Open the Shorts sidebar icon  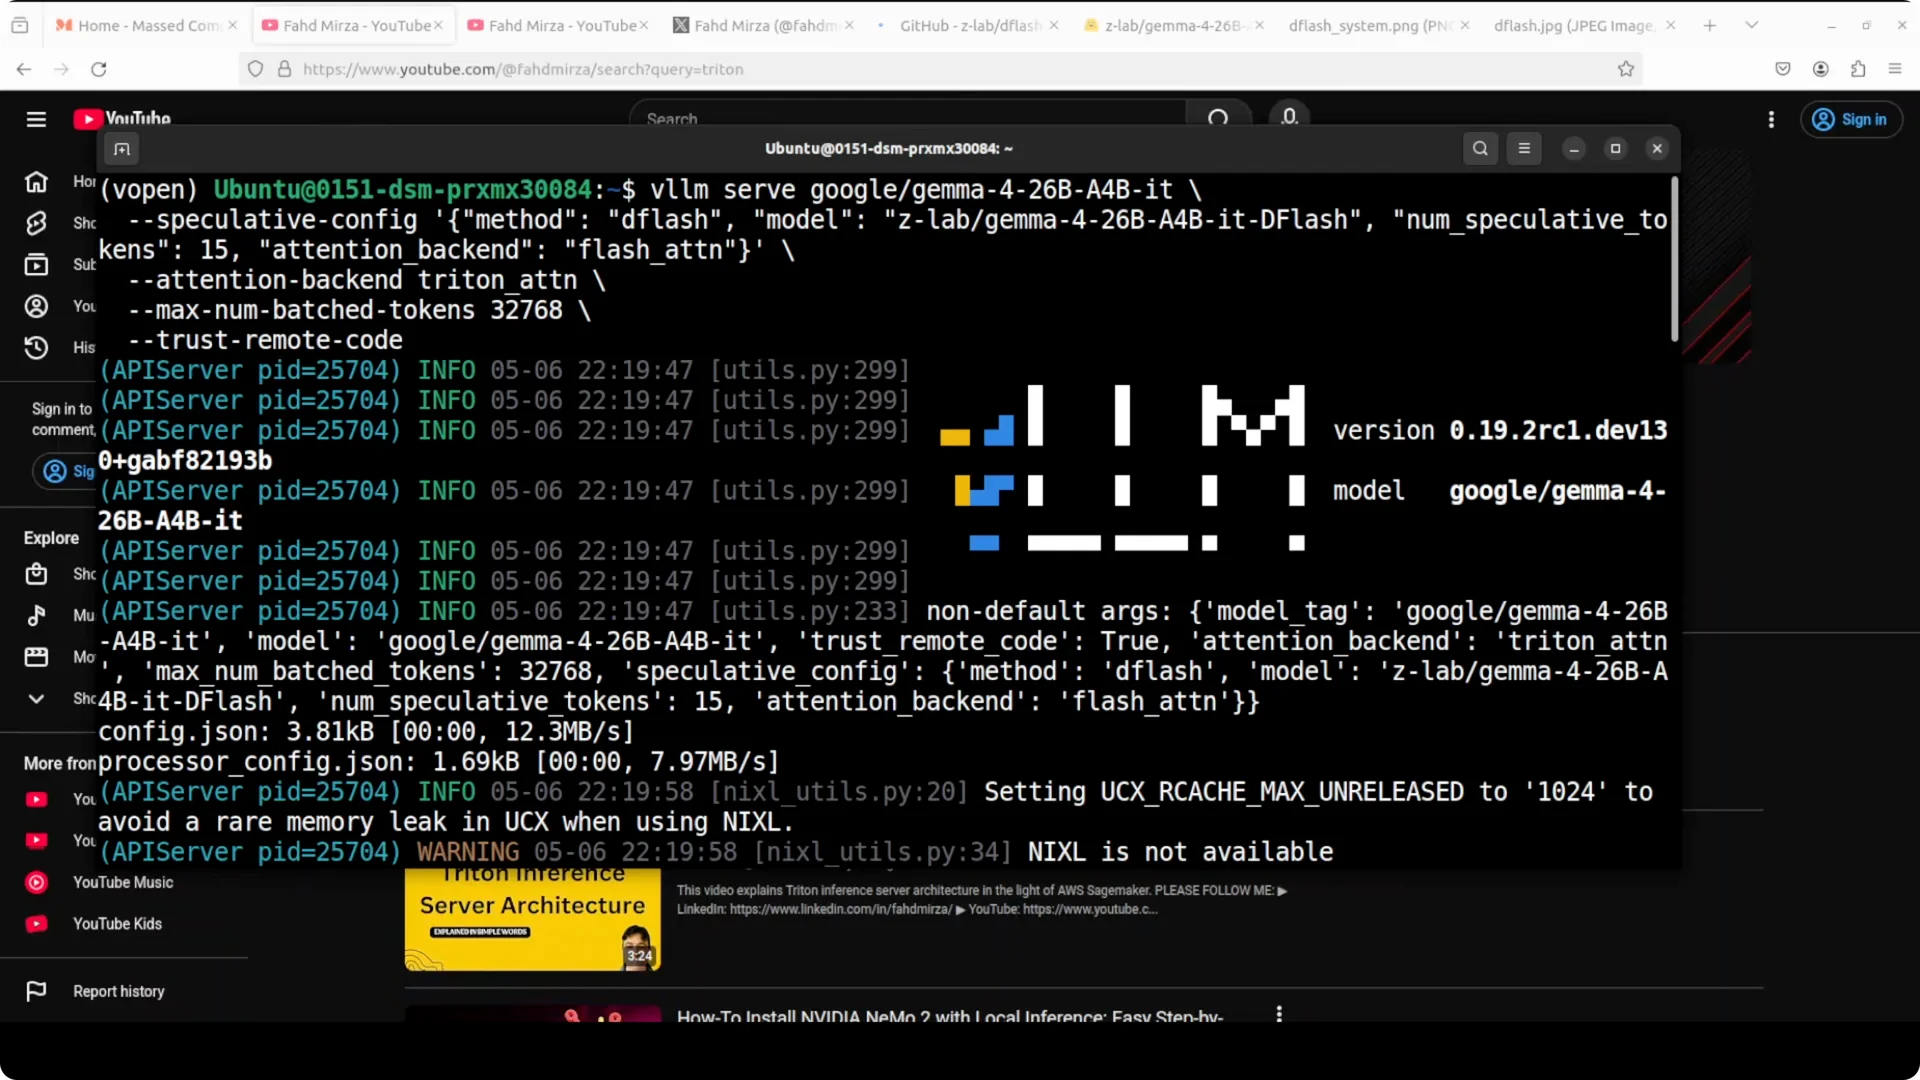coord(36,223)
